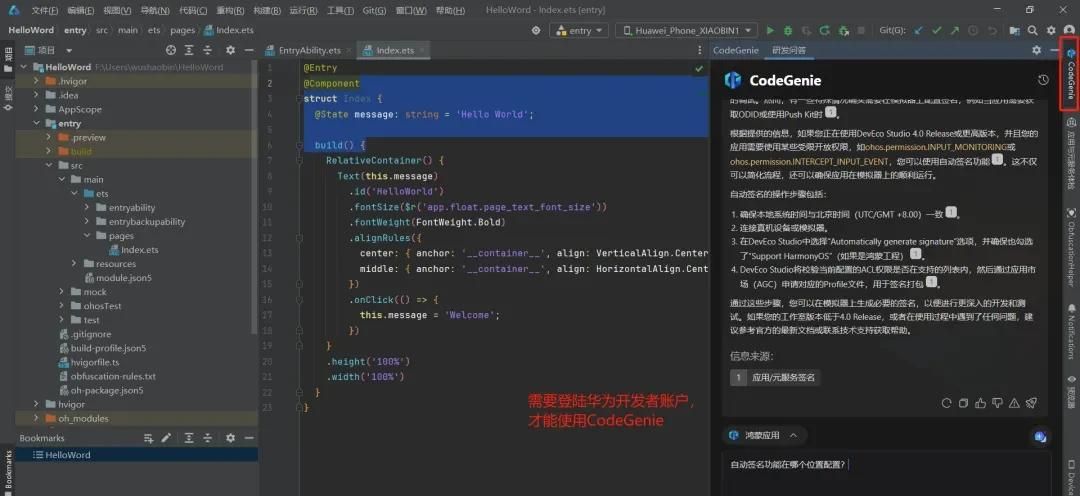This screenshot has width=1080, height=496.
Task: Open IDE settings gear in top toolbar
Action: click(1050, 30)
